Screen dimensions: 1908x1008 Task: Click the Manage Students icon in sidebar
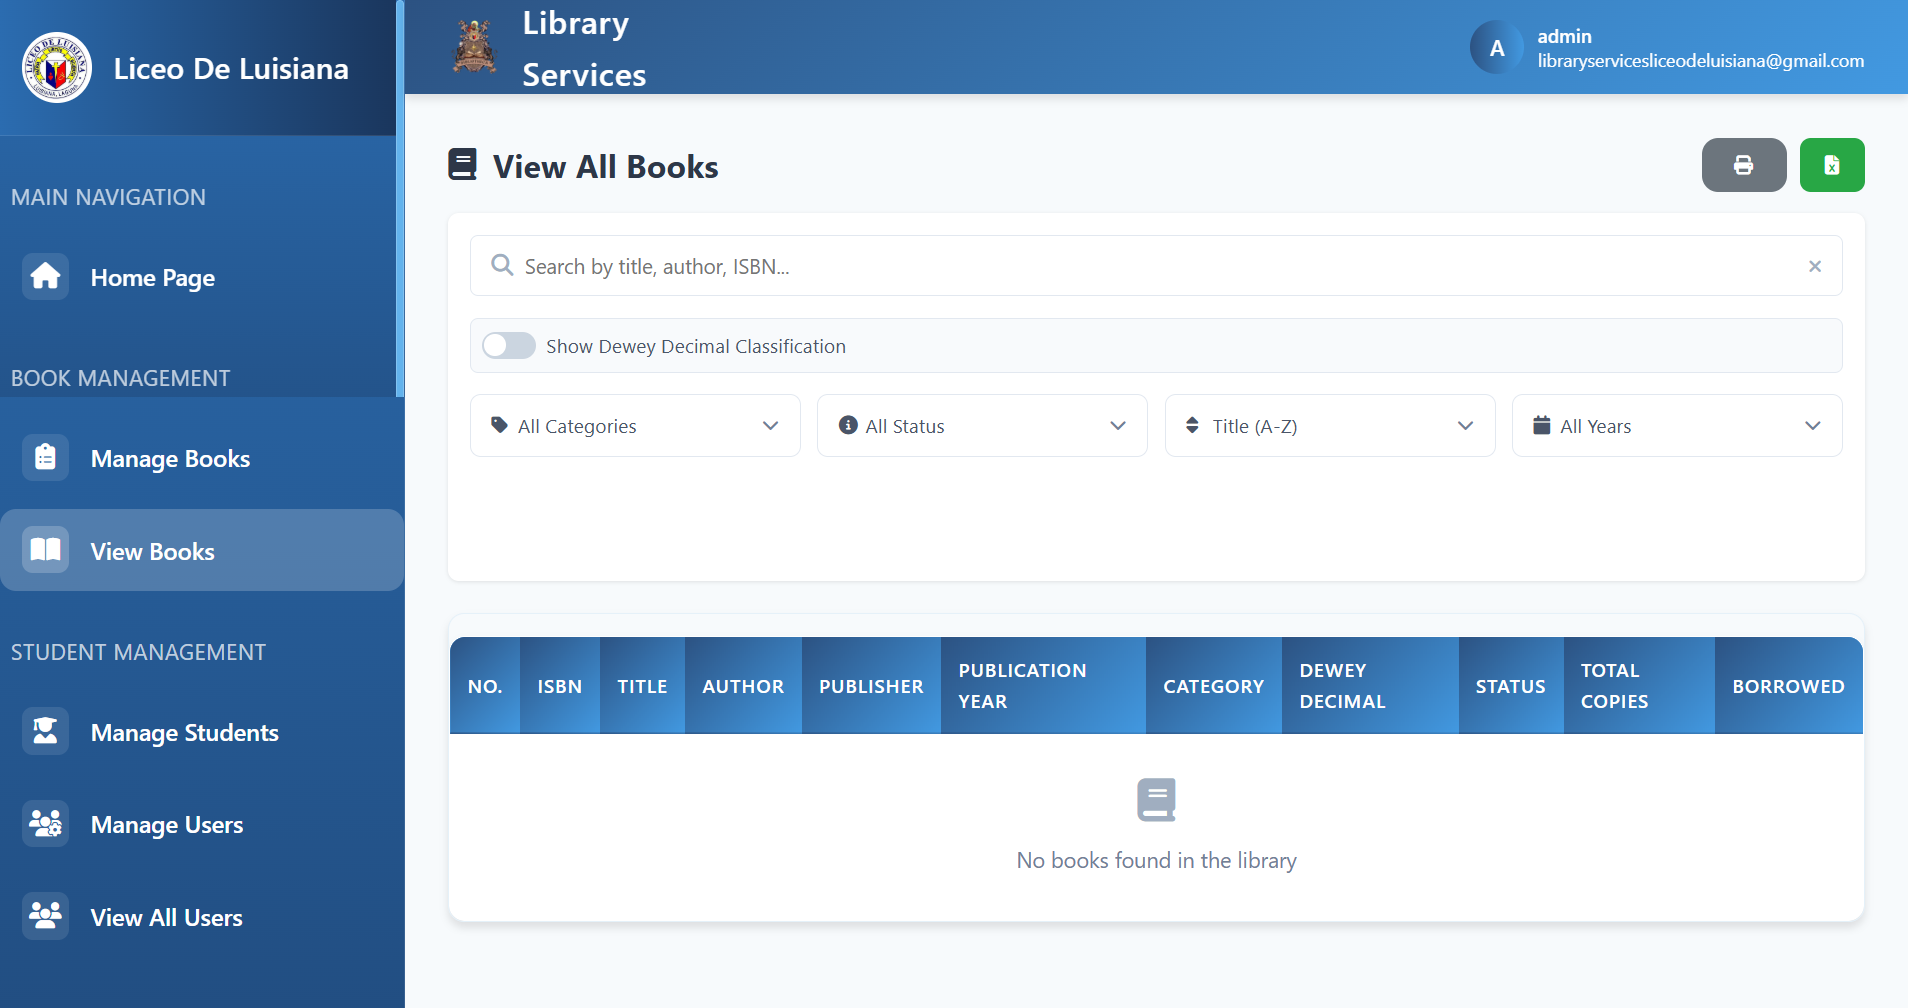click(x=44, y=731)
